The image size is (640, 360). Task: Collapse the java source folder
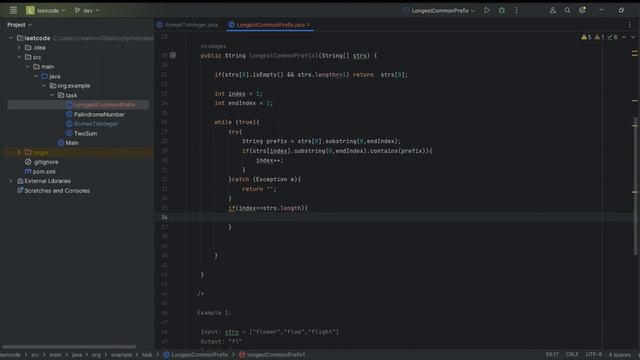pos(36,76)
